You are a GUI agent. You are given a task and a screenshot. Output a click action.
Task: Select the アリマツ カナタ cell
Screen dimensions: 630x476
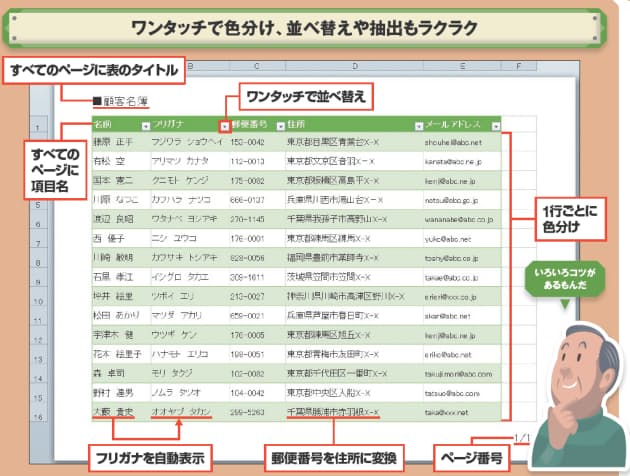click(x=190, y=161)
